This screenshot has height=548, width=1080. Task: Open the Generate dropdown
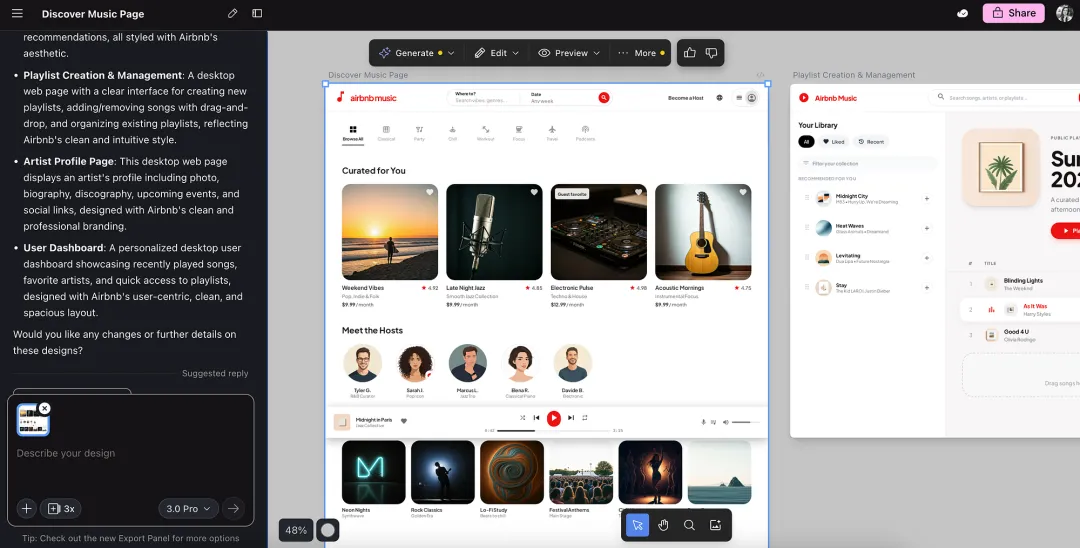416,53
